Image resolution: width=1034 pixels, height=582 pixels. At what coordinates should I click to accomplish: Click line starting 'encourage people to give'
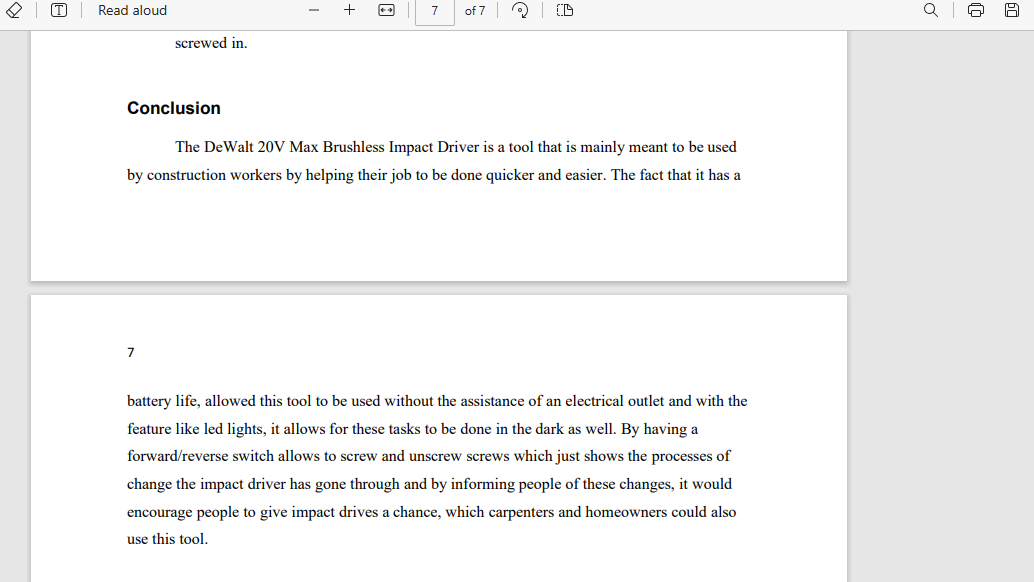431,512
